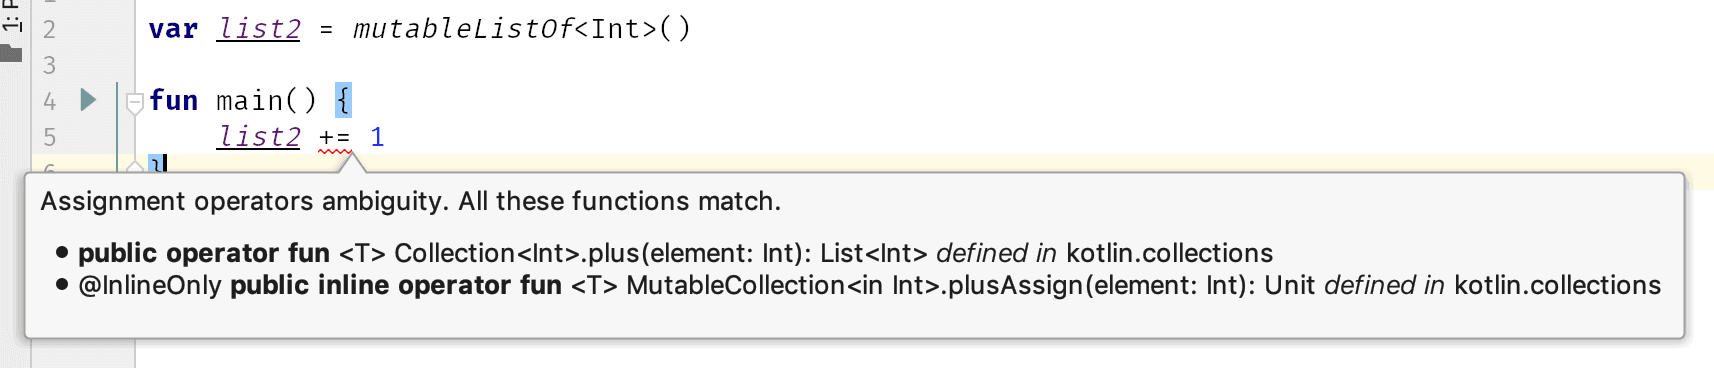This screenshot has width=1714, height=368.
Task: Click list2 declaration on line 2
Action: 259,29
